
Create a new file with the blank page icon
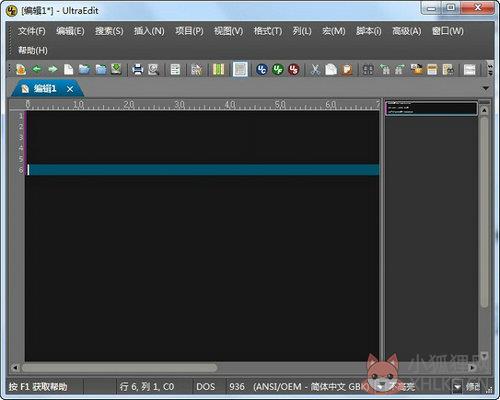point(69,69)
